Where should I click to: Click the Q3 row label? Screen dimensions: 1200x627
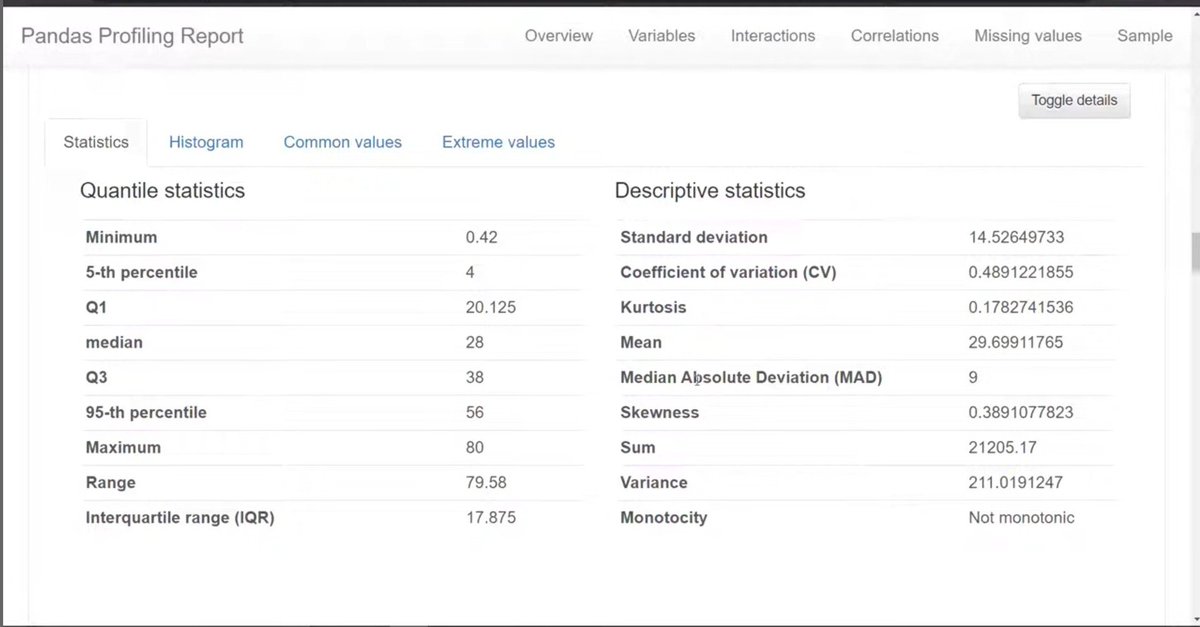[96, 377]
